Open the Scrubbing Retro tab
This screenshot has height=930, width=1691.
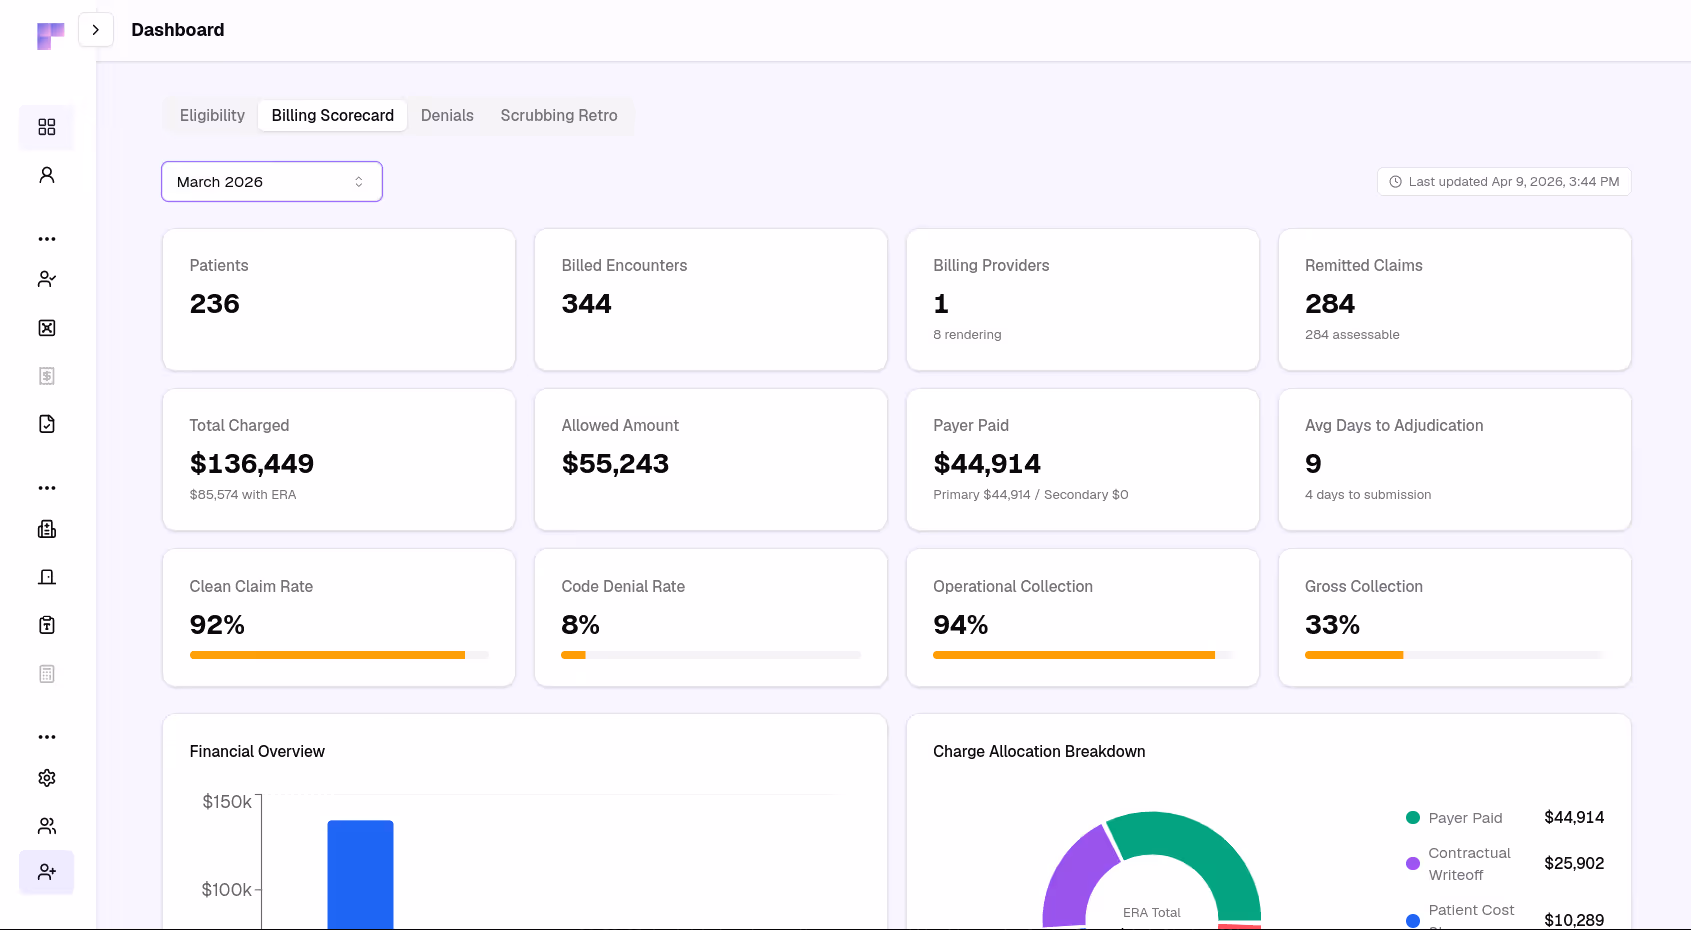[x=558, y=115]
